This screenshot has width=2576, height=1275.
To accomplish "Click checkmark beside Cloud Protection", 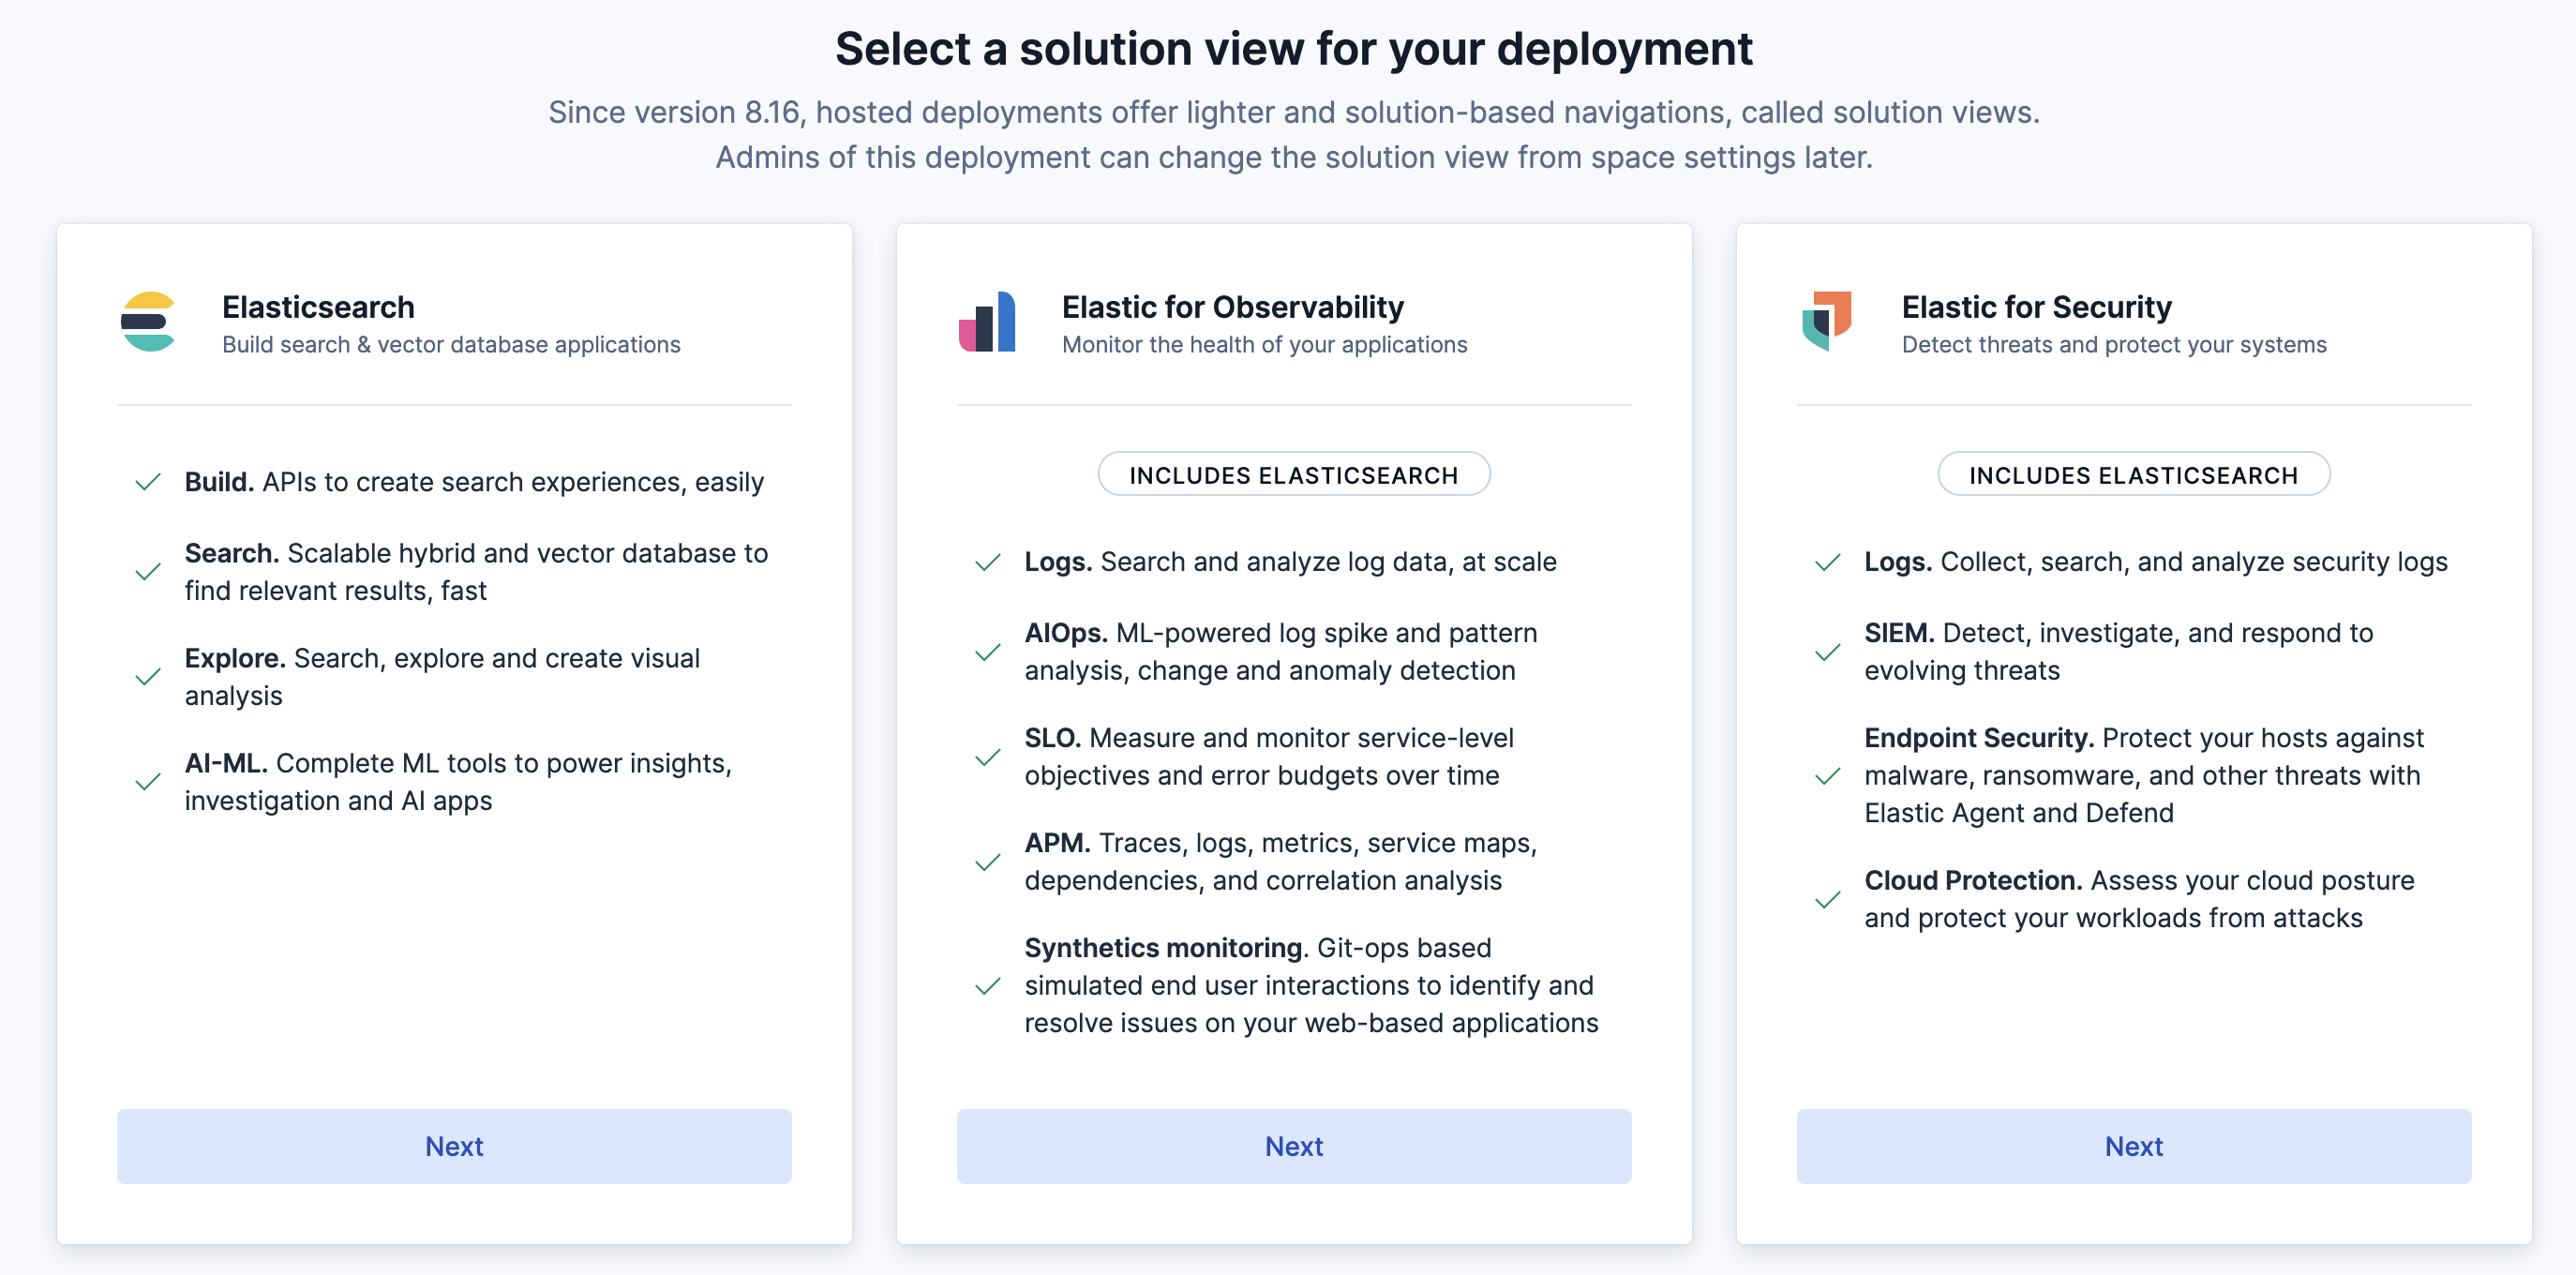I will point(1828,900).
